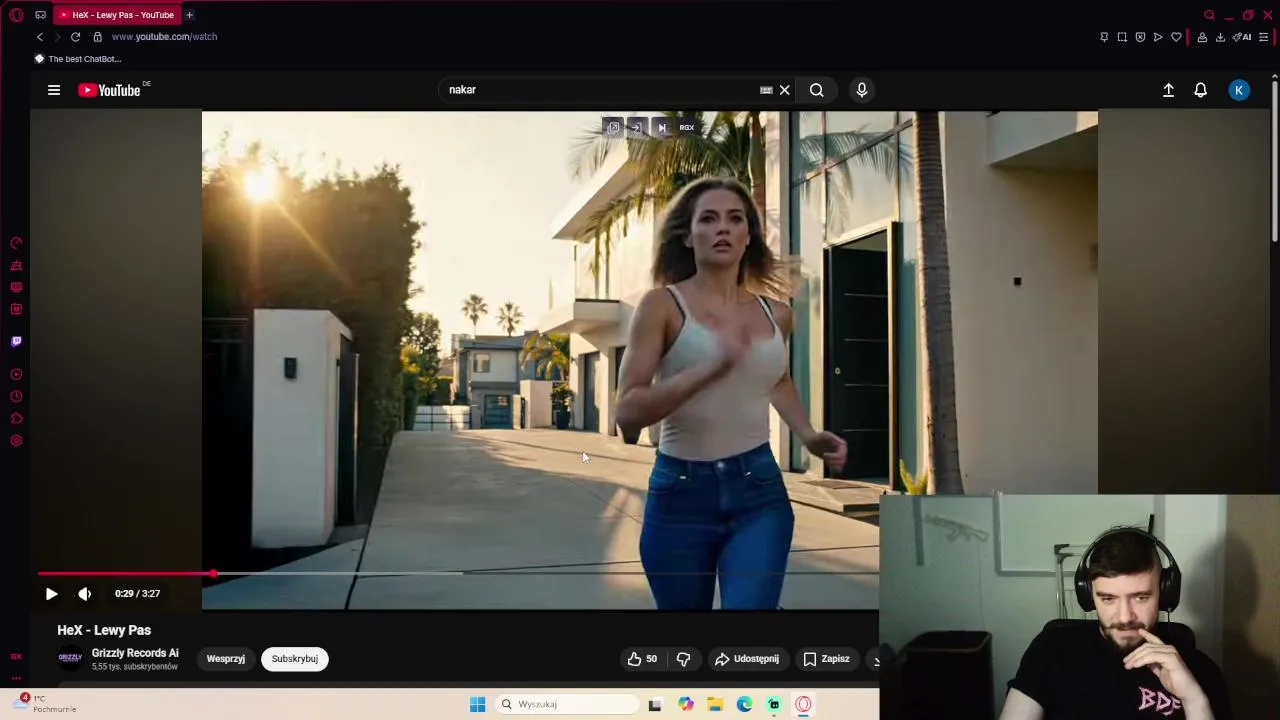Image resolution: width=1280 pixels, height=720 pixels.
Task: Toggle the RGX overlay button
Action: [687, 128]
